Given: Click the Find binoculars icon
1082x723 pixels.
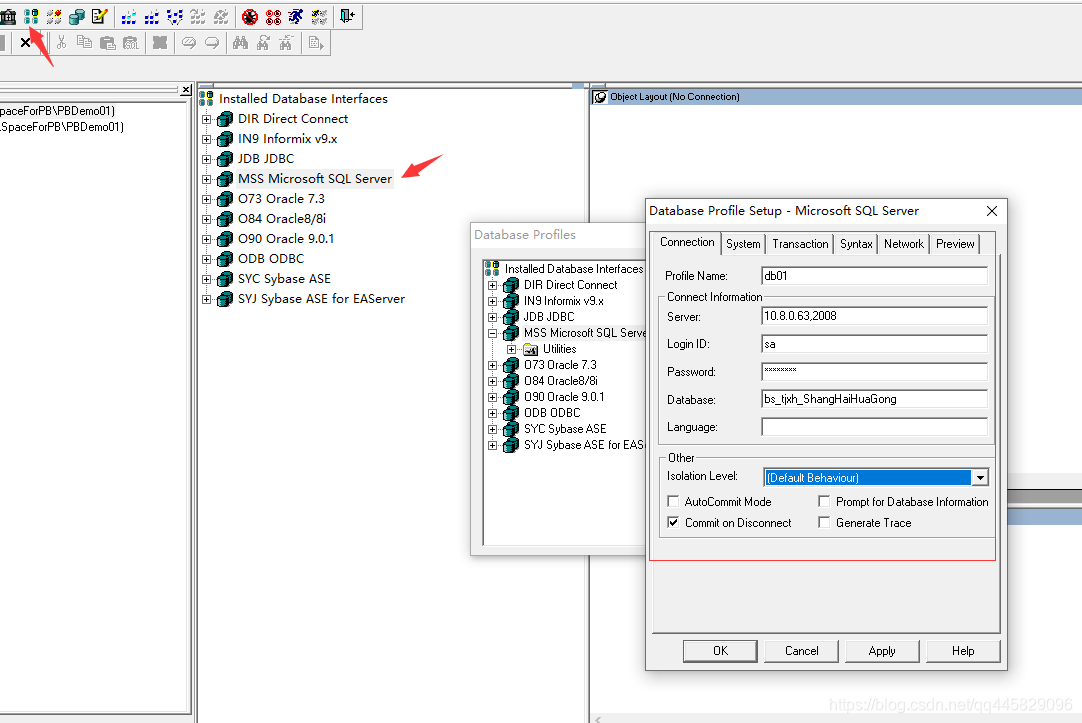Looking at the screenshot, I should tap(240, 43).
